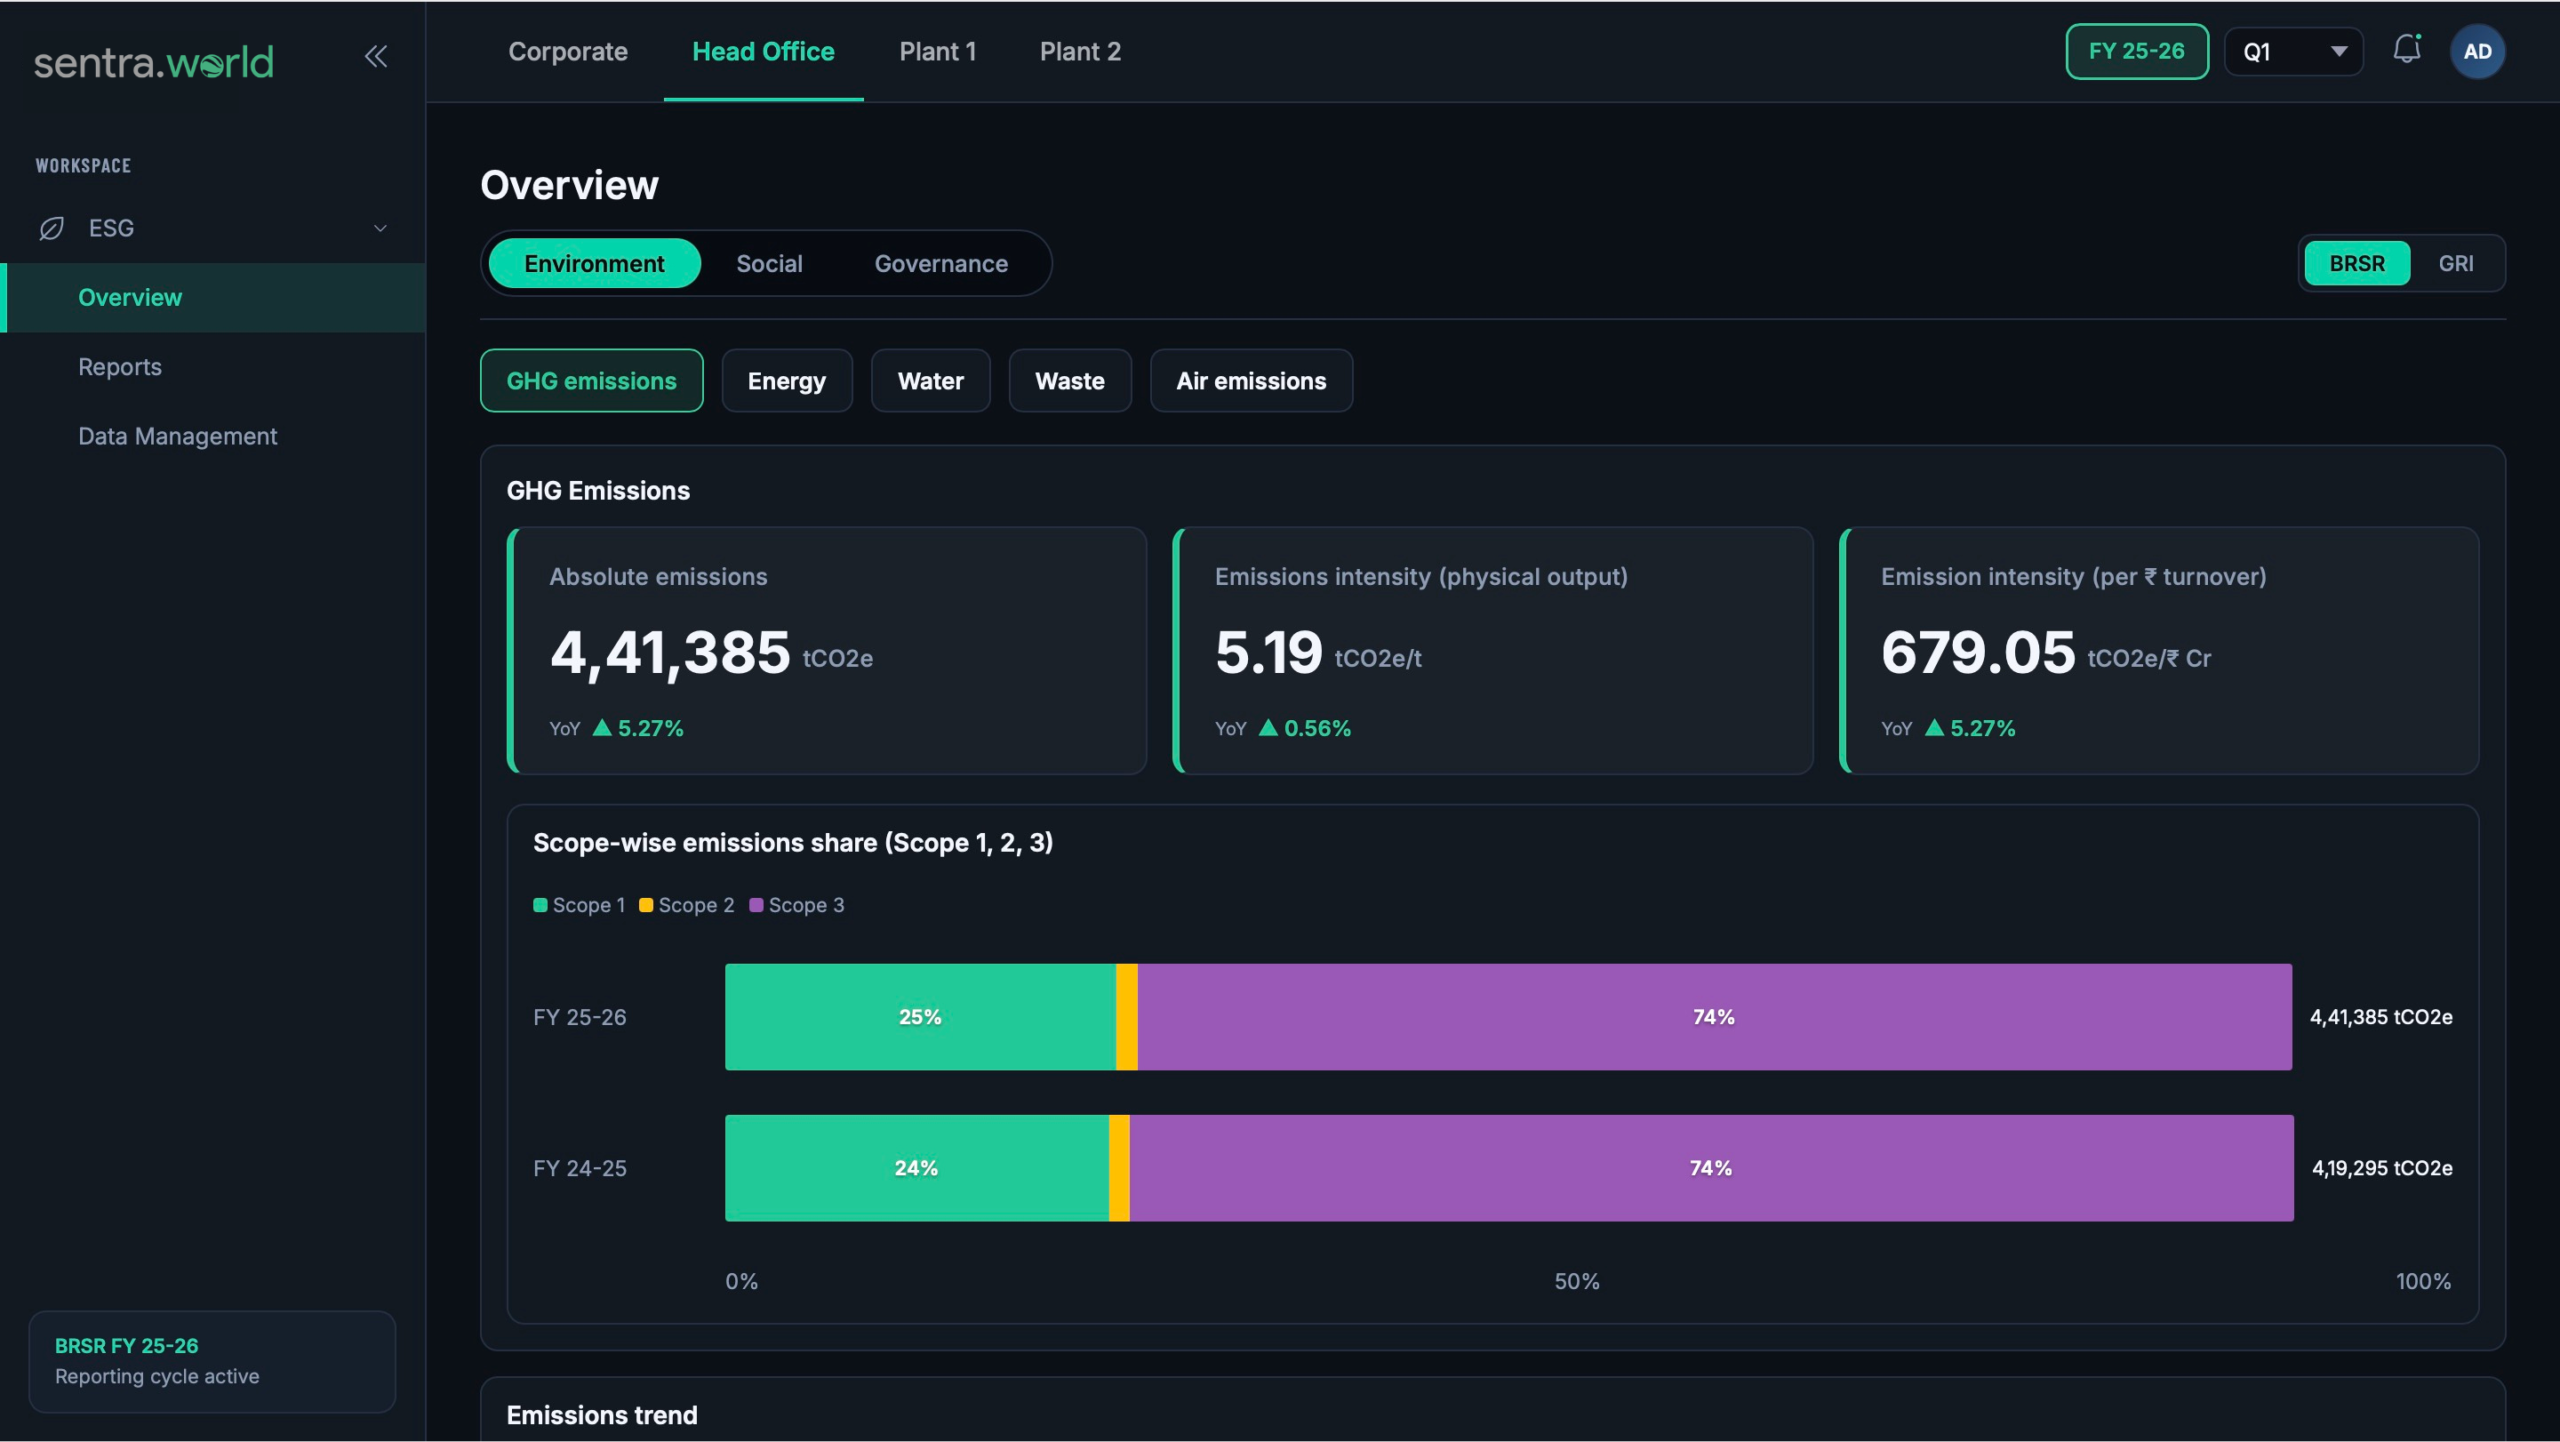Select the Waste category
2560x1442 pixels.
(x=1070, y=380)
